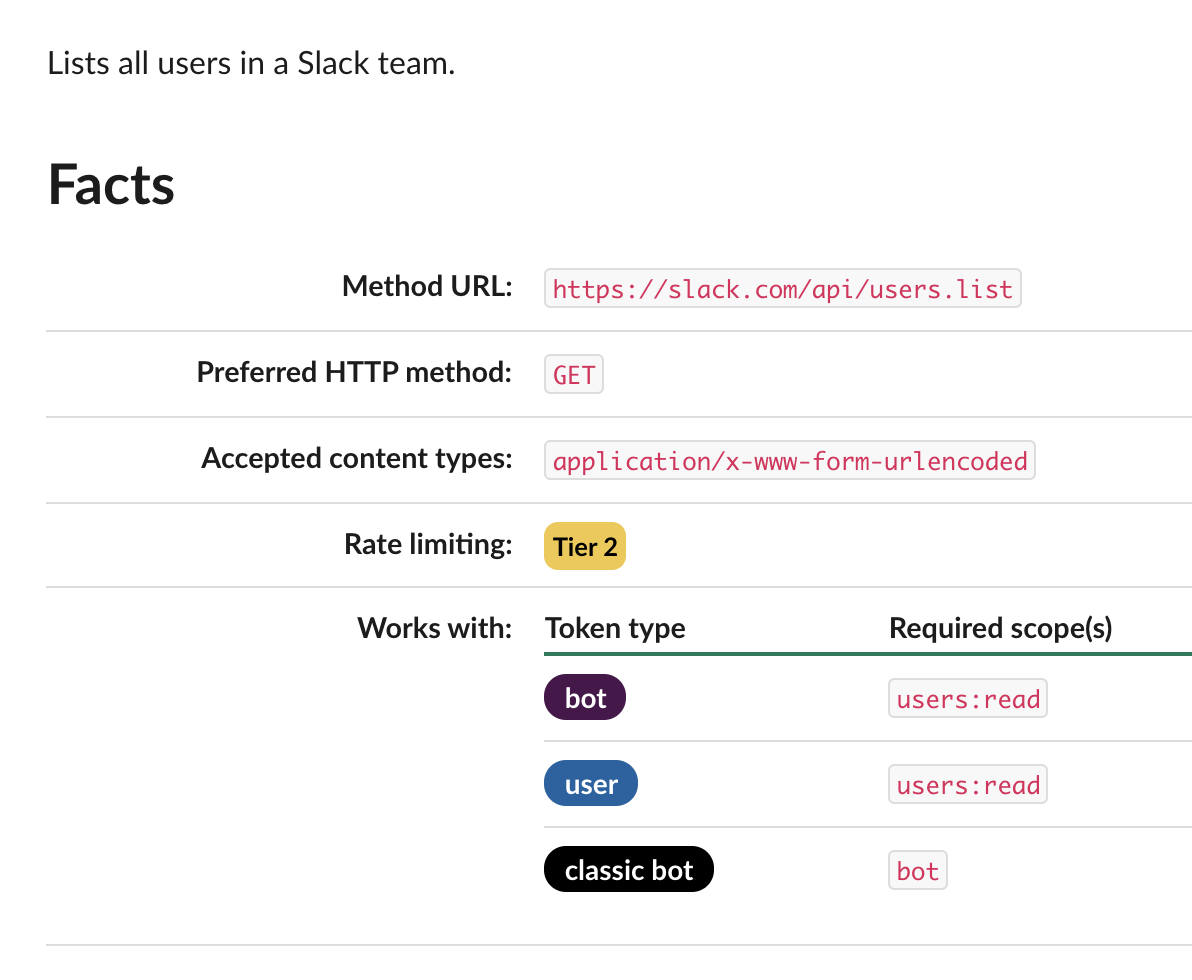The height and width of the screenshot is (980, 1192).
Task: Open the yellow Tier 2 rate limit badge
Action: pyautogui.click(x=585, y=546)
